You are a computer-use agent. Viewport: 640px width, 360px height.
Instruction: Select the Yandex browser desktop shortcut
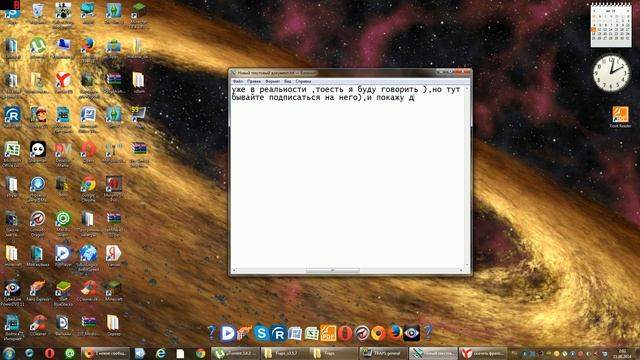click(x=63, y=82)
